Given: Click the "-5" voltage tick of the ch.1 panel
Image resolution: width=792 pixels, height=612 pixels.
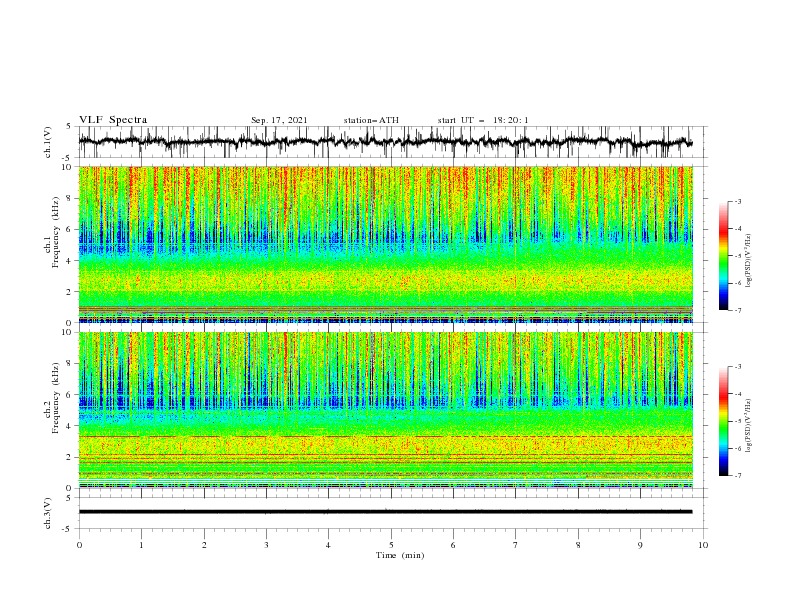Looking at the screenshot, I should click(x=68, y=158).
